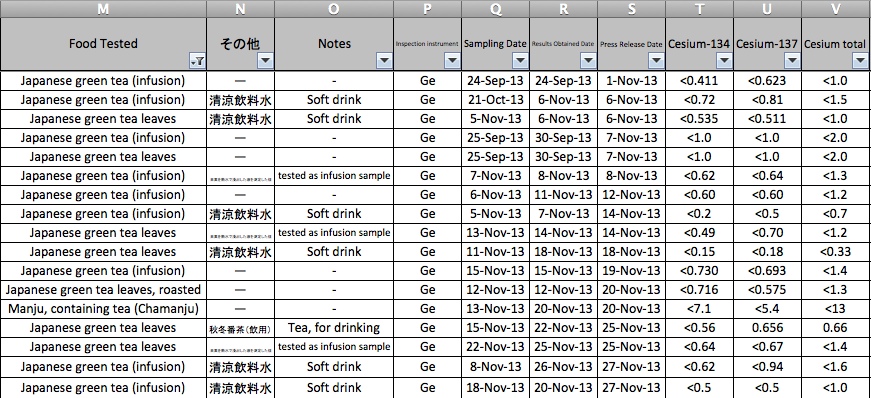
Task: Select column O header
Action: 334,8
